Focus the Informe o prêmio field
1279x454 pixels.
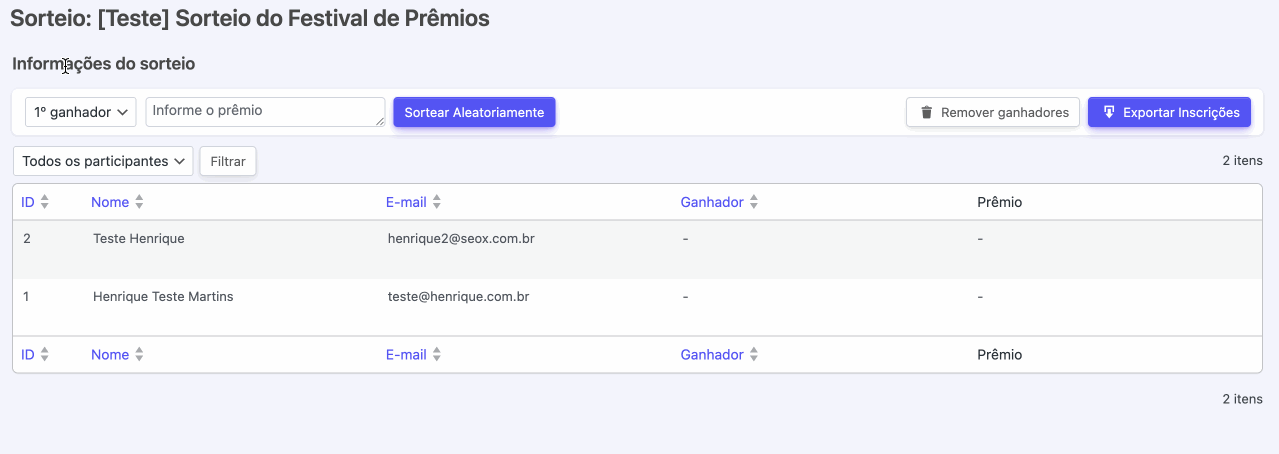click(x=265, y=112)
